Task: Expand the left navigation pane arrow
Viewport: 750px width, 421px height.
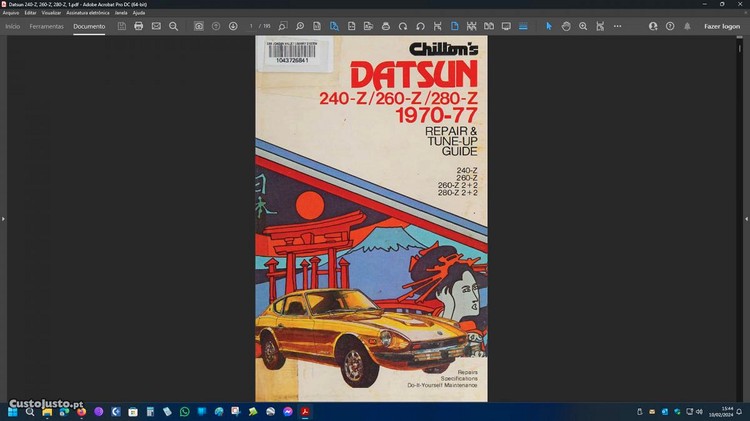Action: 3,218
